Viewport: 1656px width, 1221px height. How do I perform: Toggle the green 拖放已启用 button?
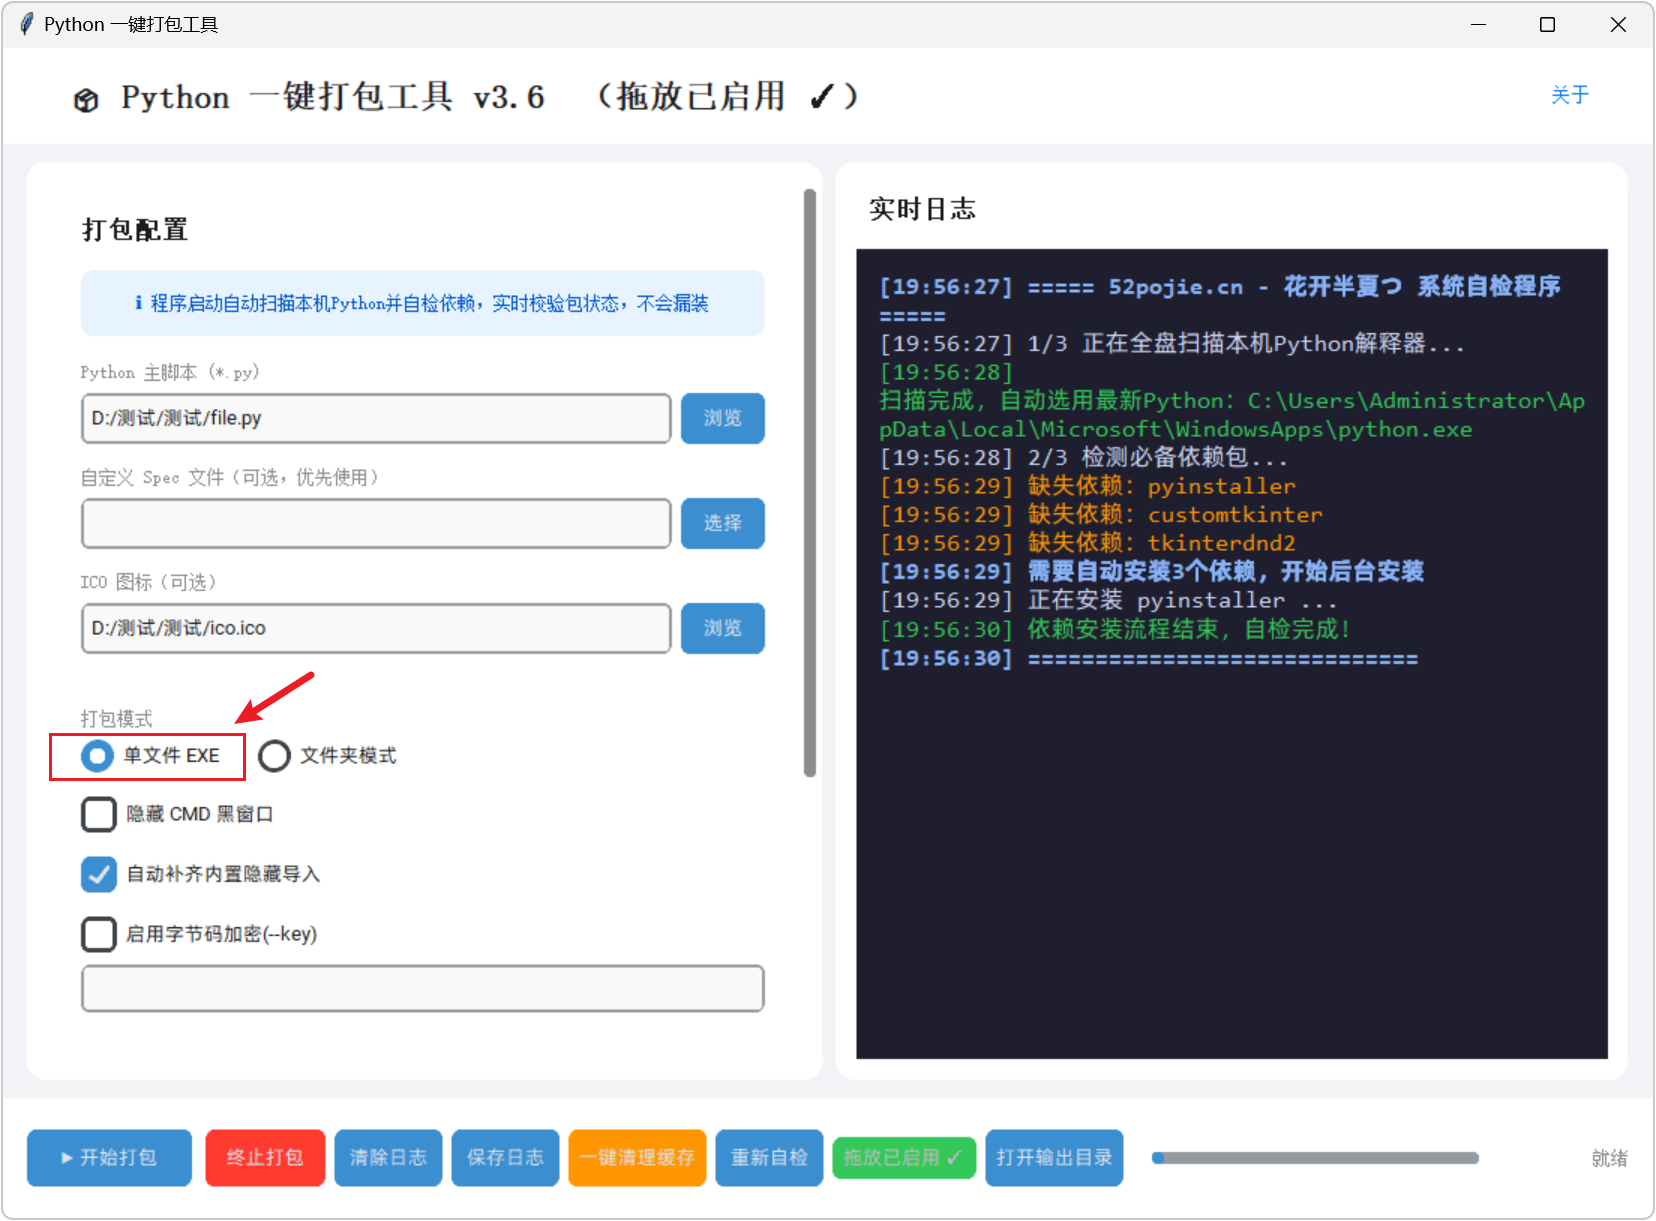[x=904, y=1158]
